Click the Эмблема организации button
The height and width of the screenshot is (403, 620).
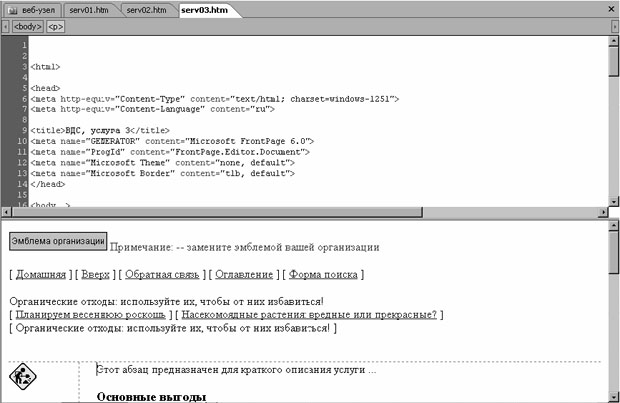click(58, 241)
